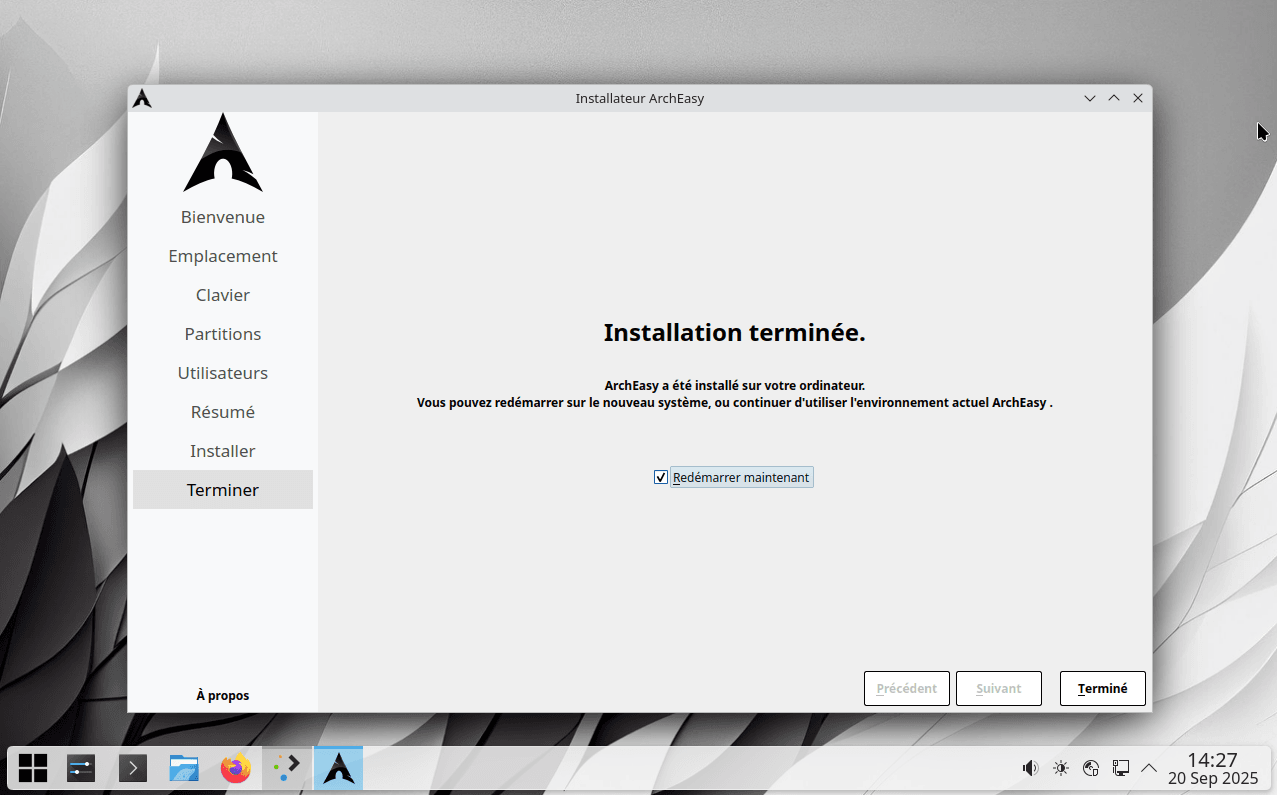Open the Dolphin file manager icon
Image resolution: width=1277 pixels, height=795 pixels.
pos(184,768)
